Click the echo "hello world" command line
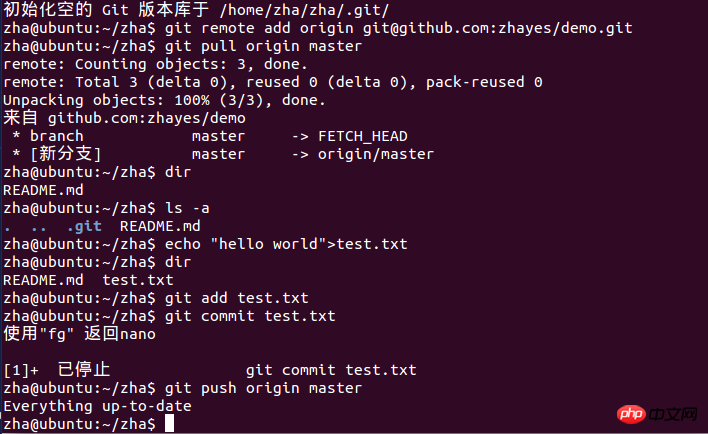 pyautogui.click(x=286, y=244)
